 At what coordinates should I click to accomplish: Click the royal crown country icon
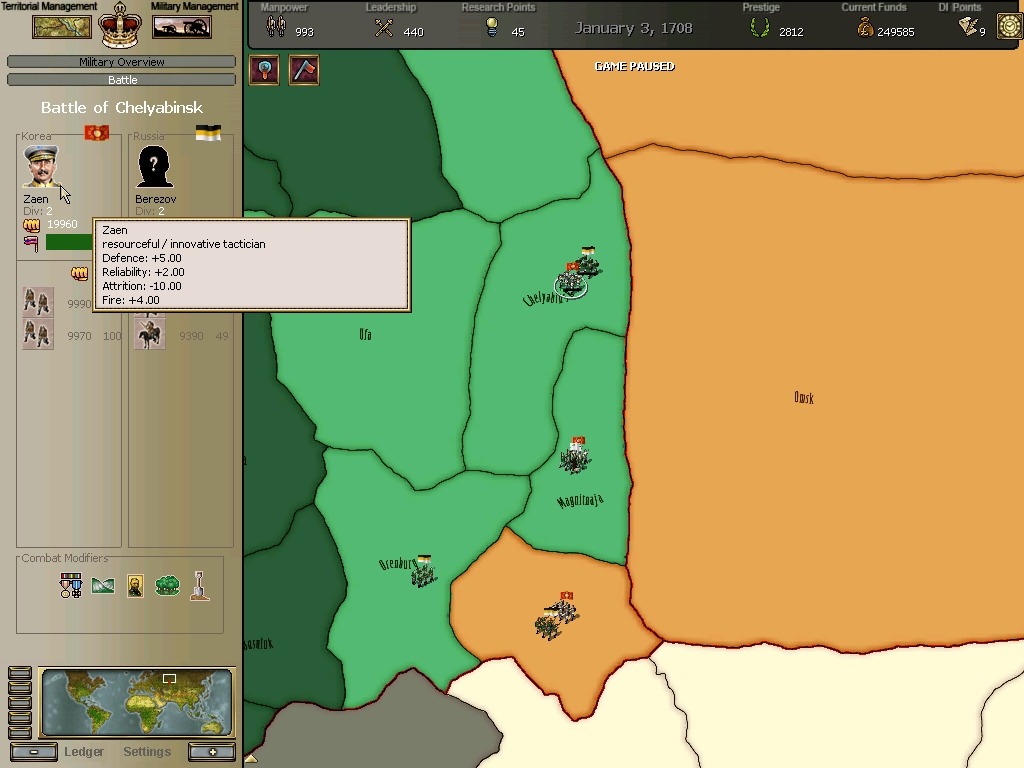(120, 26)
